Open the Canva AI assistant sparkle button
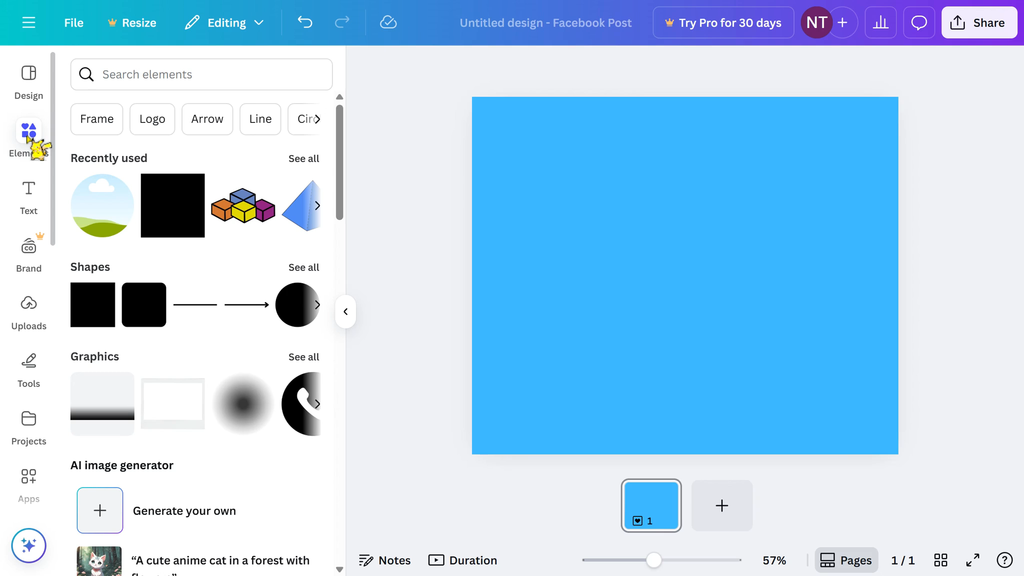Screen dimensions: 1024x576 (28, 545)
